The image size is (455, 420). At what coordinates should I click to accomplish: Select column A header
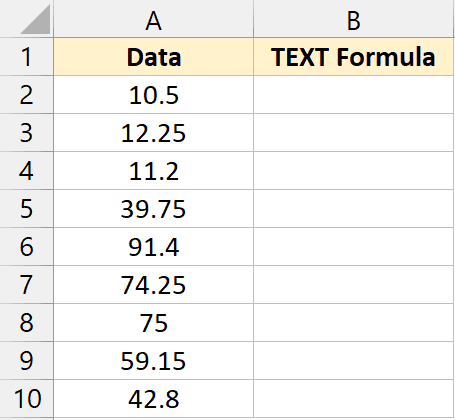click(154, 19)
